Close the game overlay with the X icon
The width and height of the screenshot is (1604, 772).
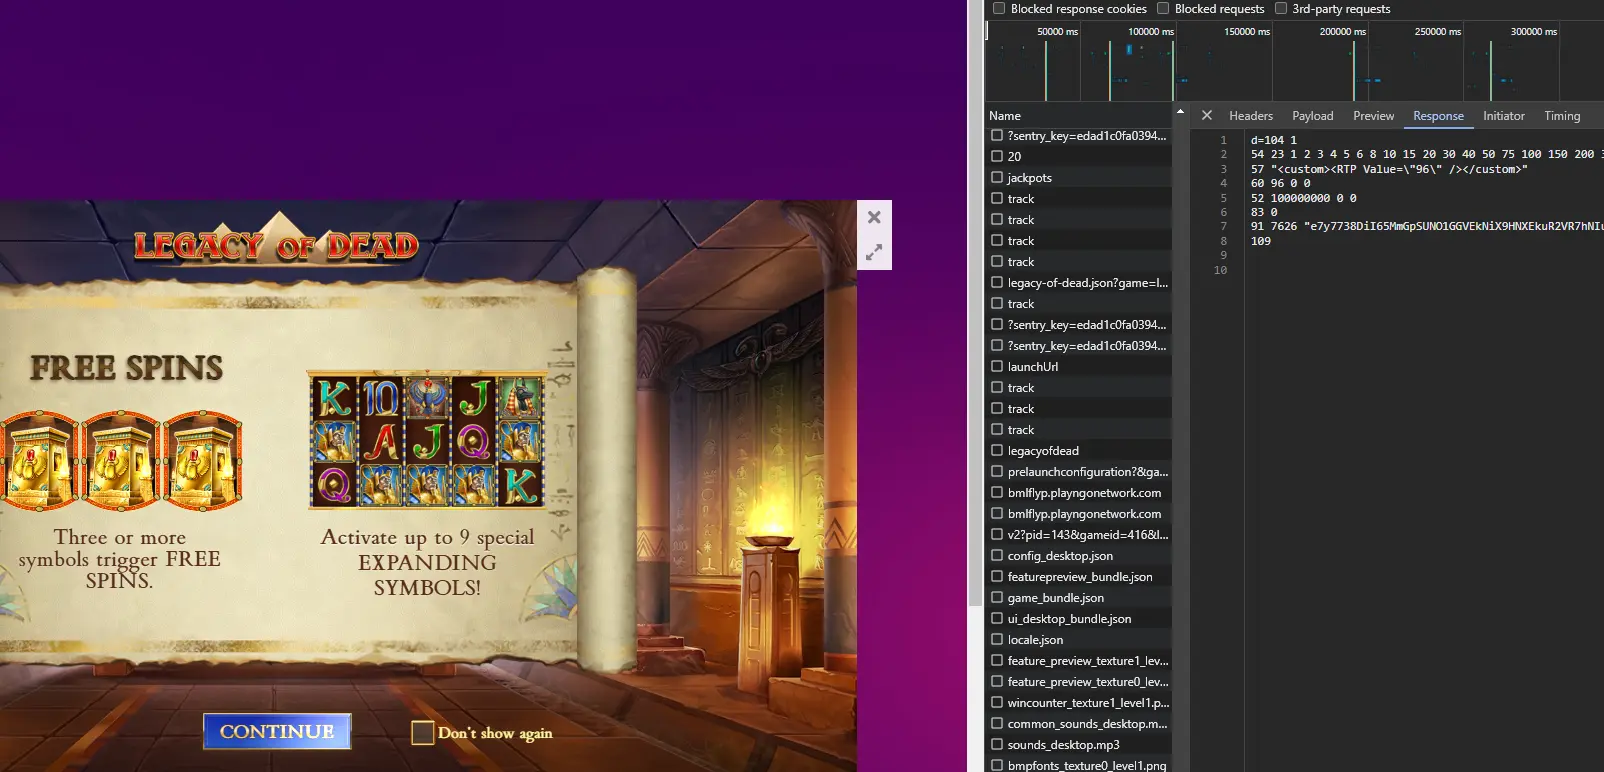pos(874,217)
